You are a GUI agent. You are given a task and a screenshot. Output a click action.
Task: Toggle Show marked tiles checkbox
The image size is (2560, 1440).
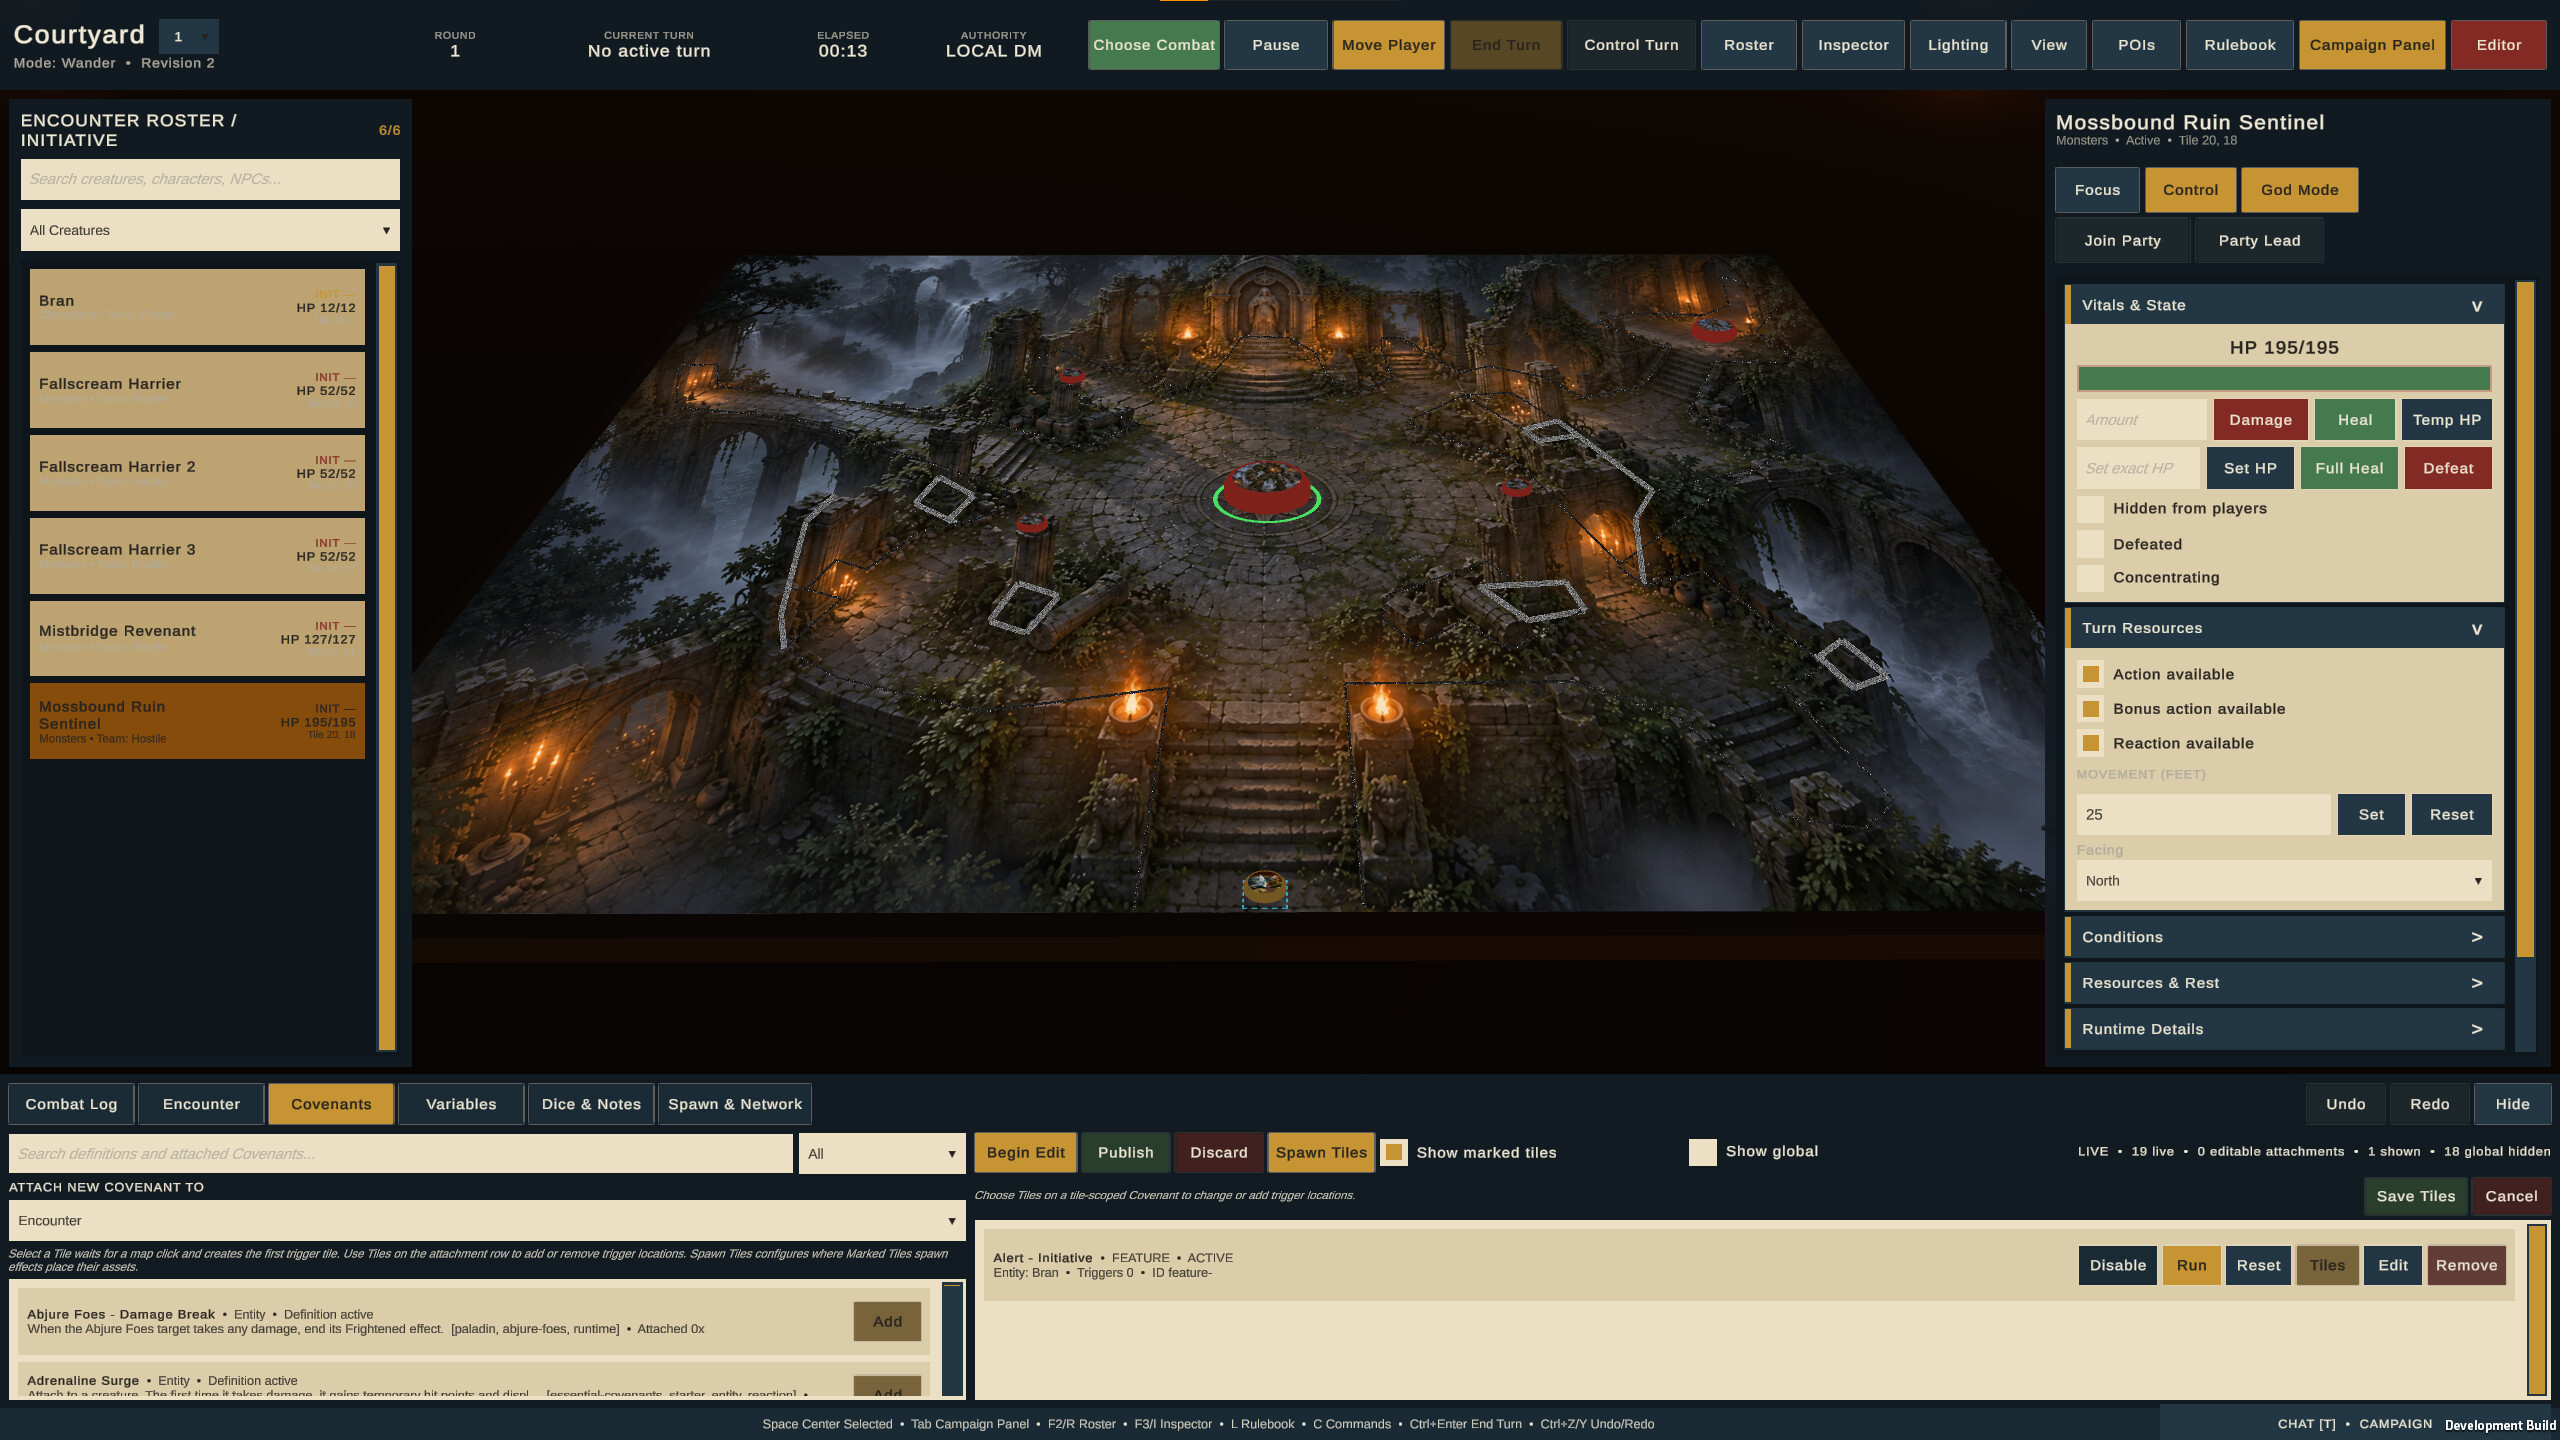coord(1394,1152)
